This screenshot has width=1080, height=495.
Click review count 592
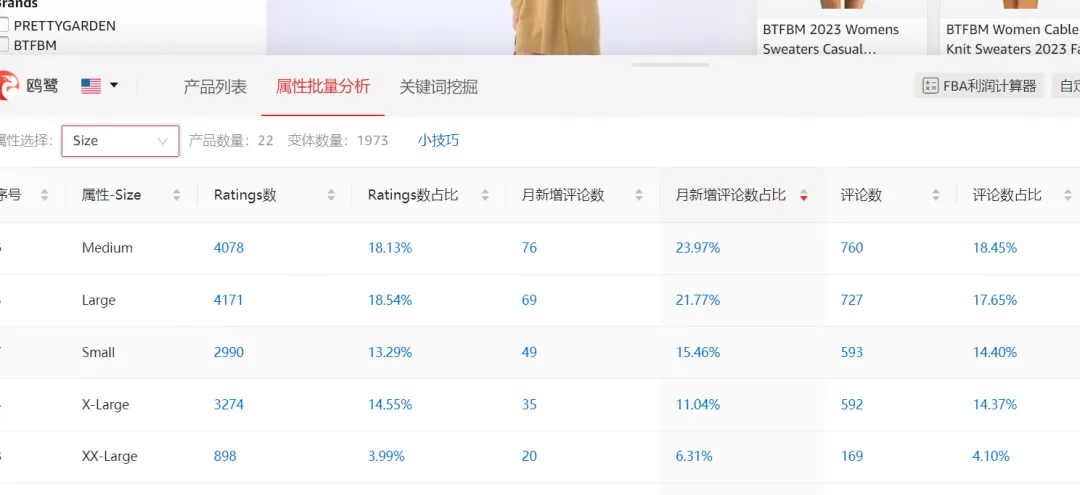pyautogui.click(x=852, y=405)
